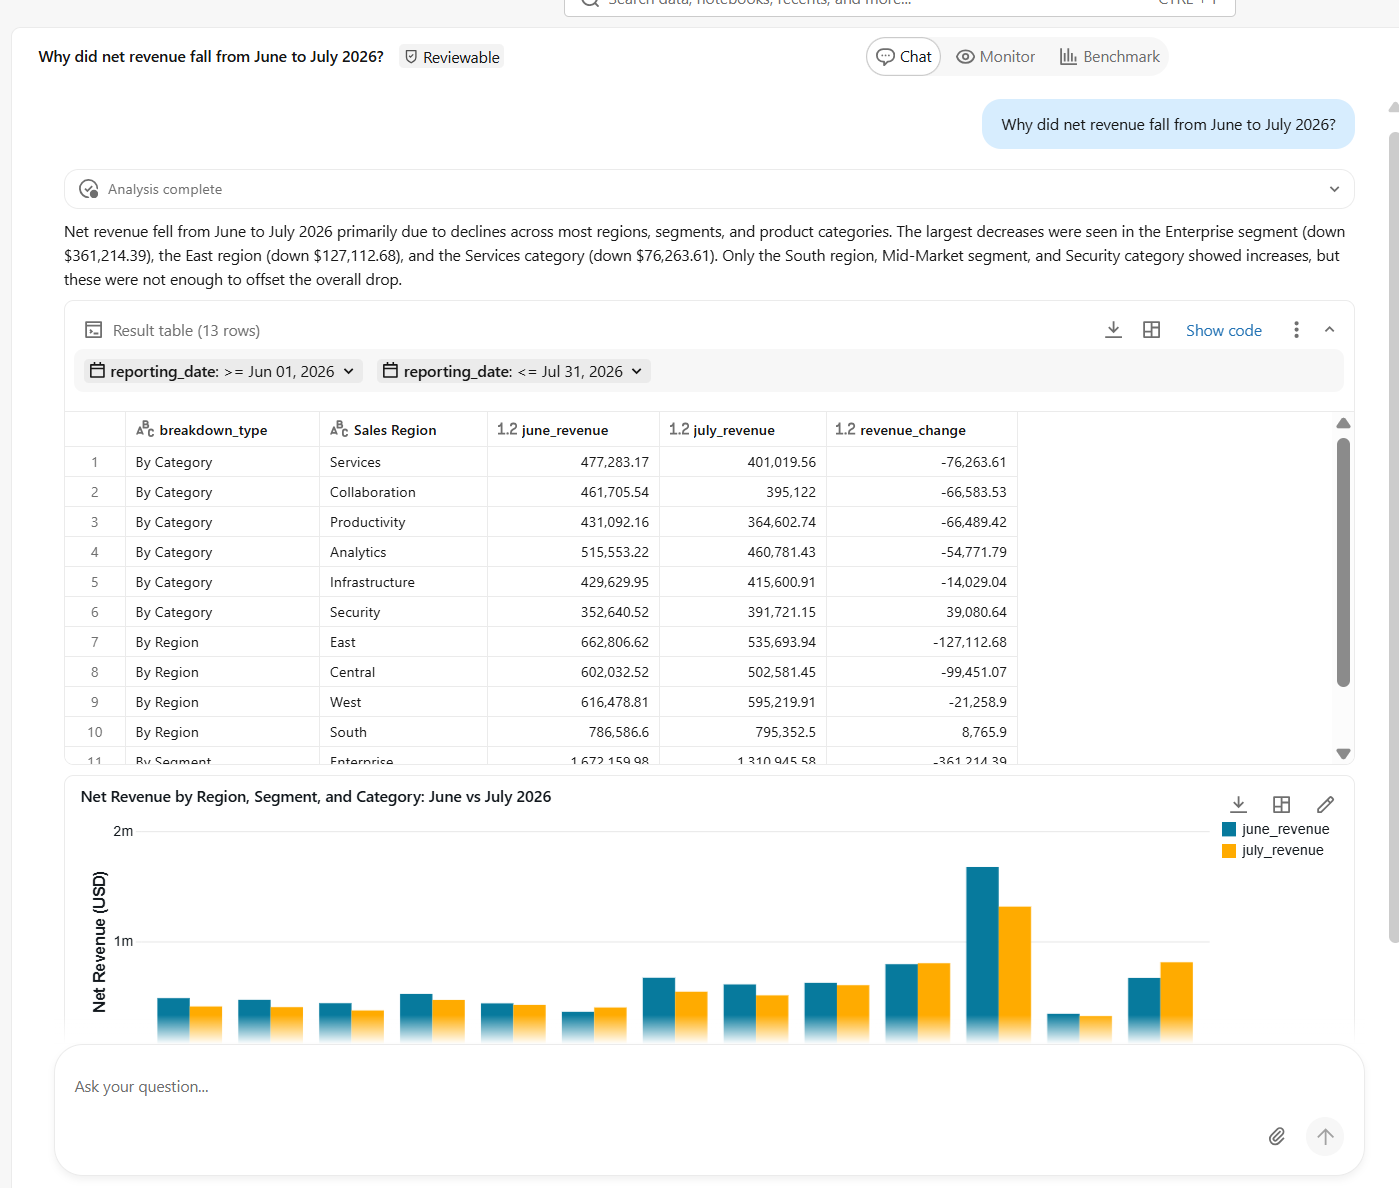Click the revenue_change numeric type icon

pos(845,430)
